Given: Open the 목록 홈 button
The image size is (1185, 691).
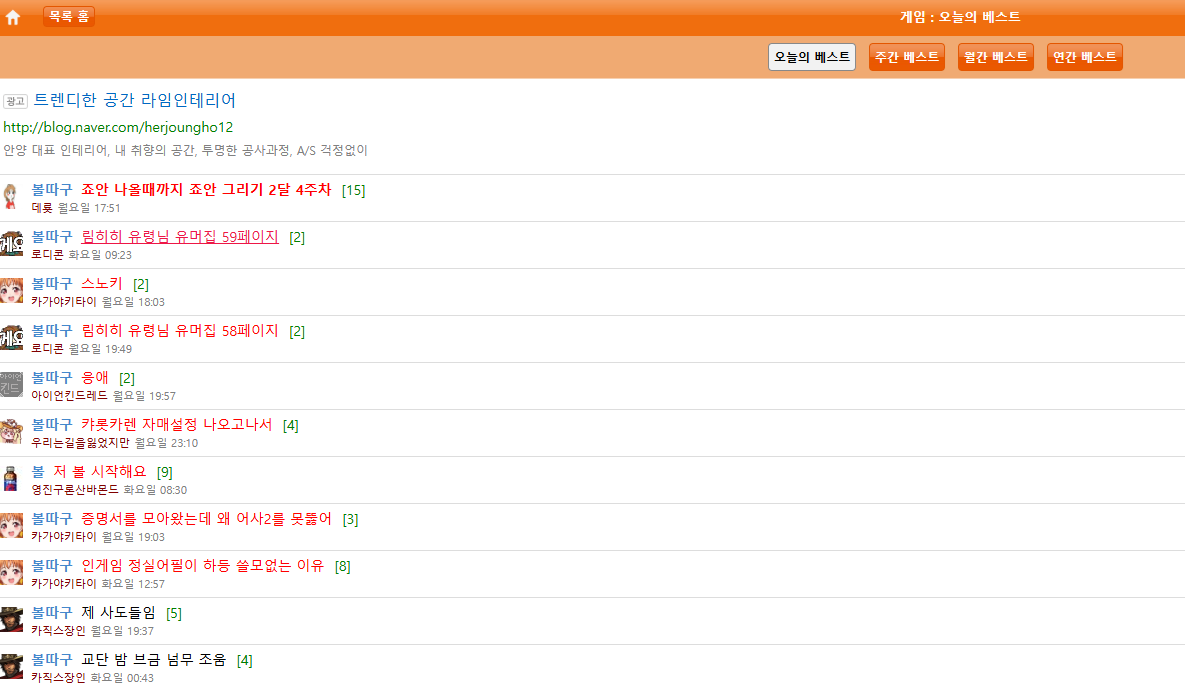Looking at the screenshot, I should tap(69, 16).
